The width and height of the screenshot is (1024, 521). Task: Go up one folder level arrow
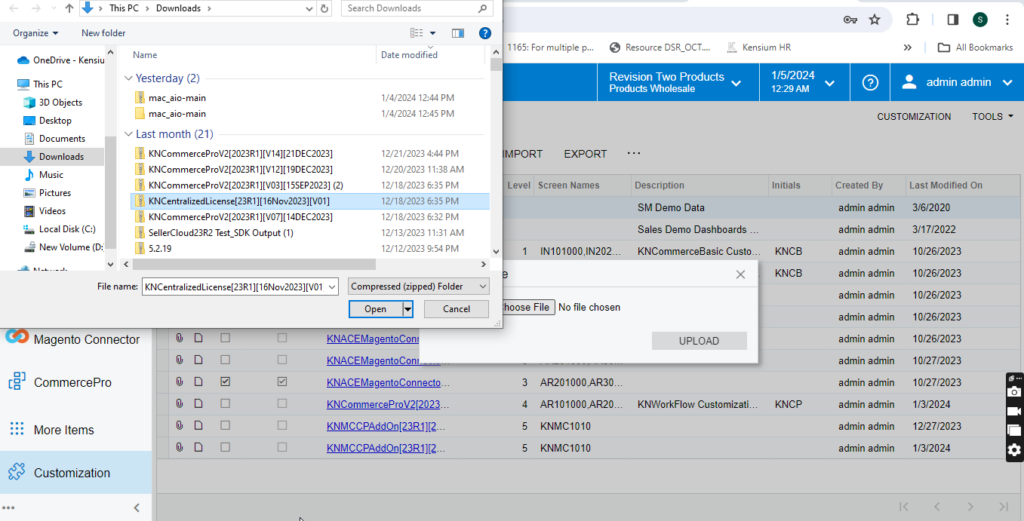pyautogui.click(x=69, y=8)
